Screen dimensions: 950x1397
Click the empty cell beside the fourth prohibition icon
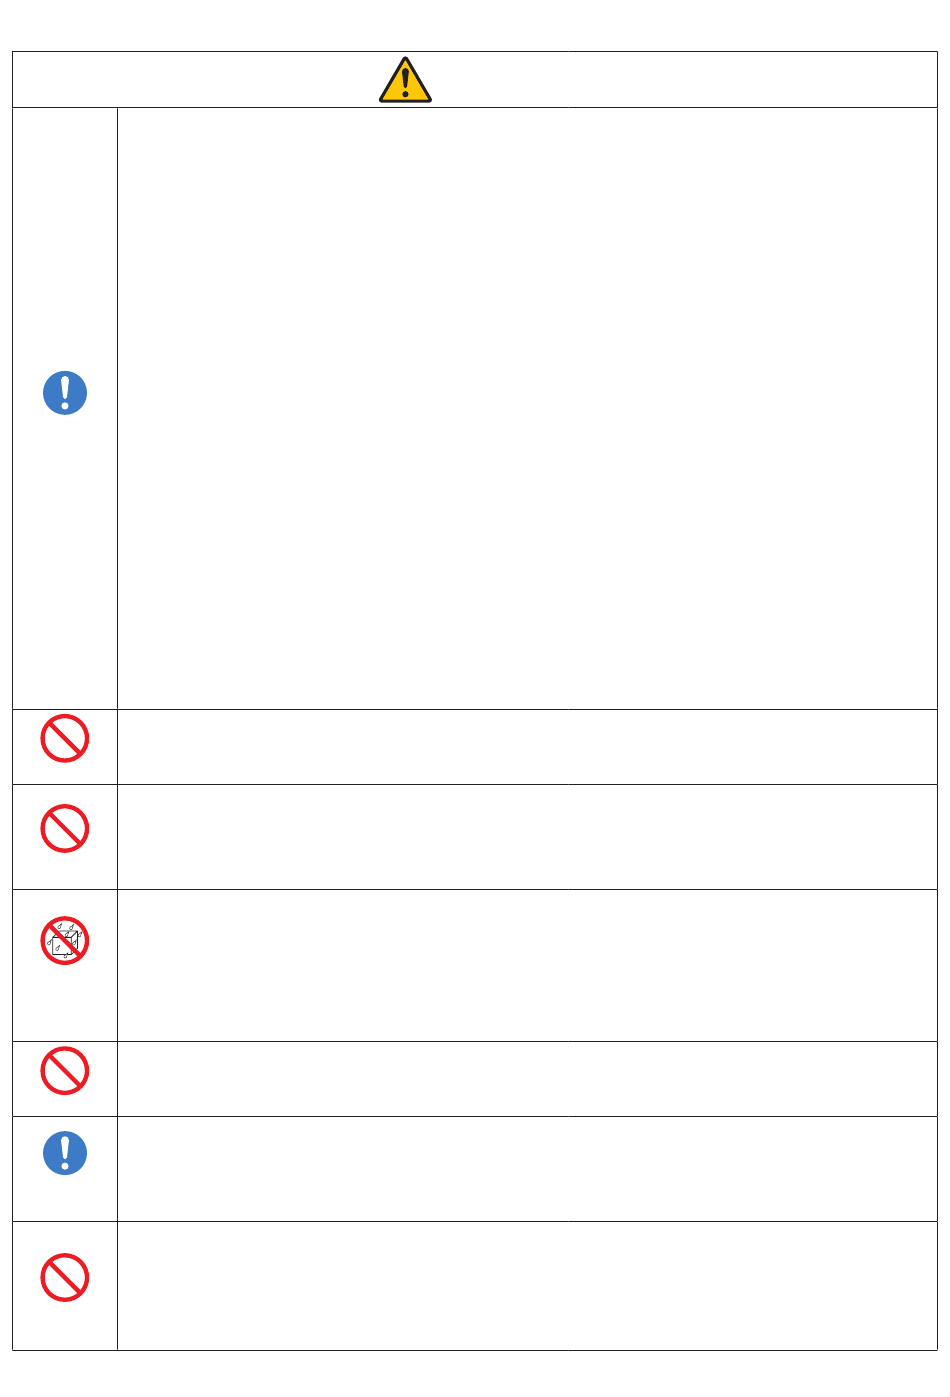527,1079
